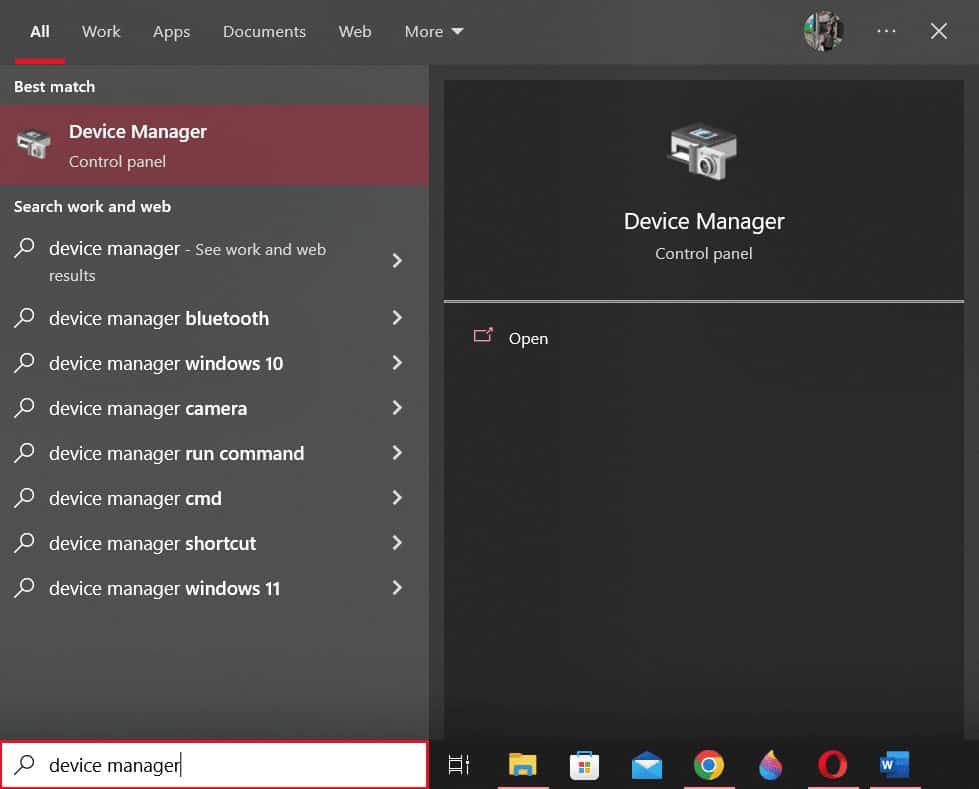Click Open in the preview pane
This screenshot has height=789, width=979.
(x=528, y=338)
